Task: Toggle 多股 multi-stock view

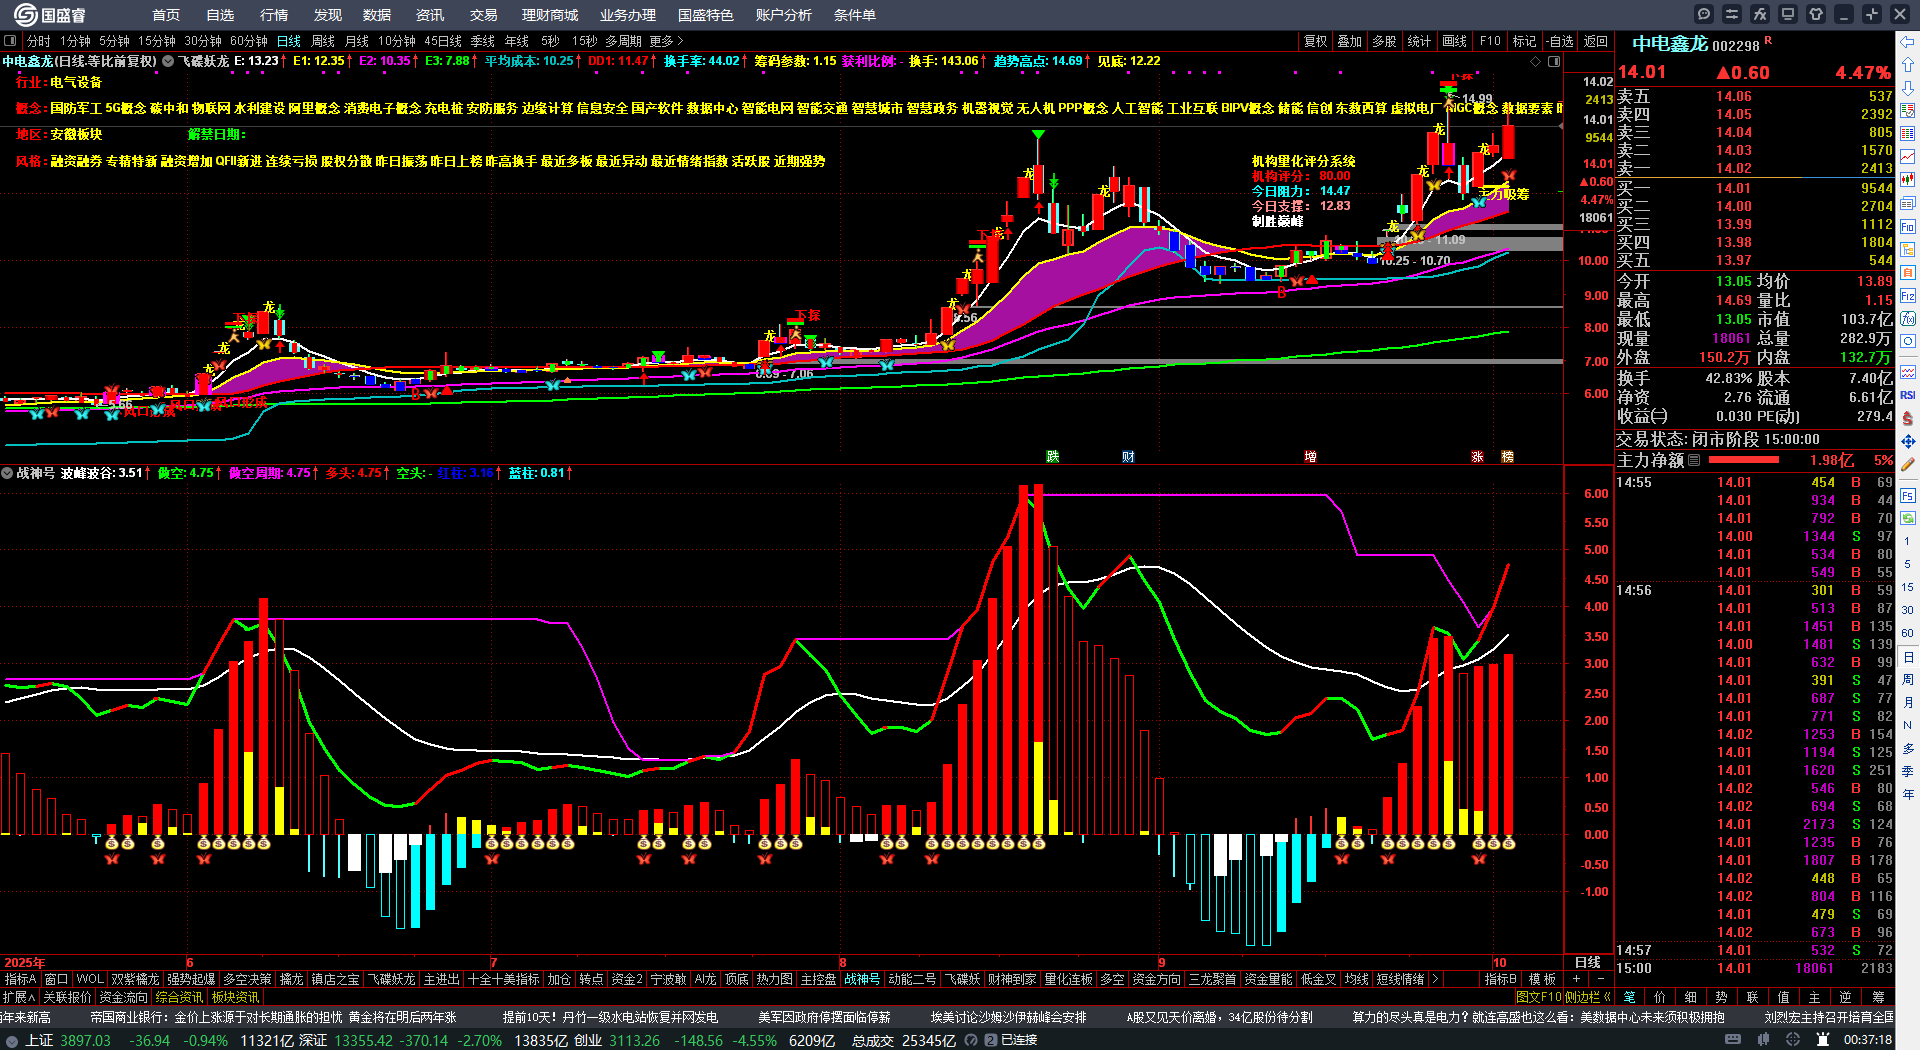Action: pyautogui.click(x=1384, y=41)
